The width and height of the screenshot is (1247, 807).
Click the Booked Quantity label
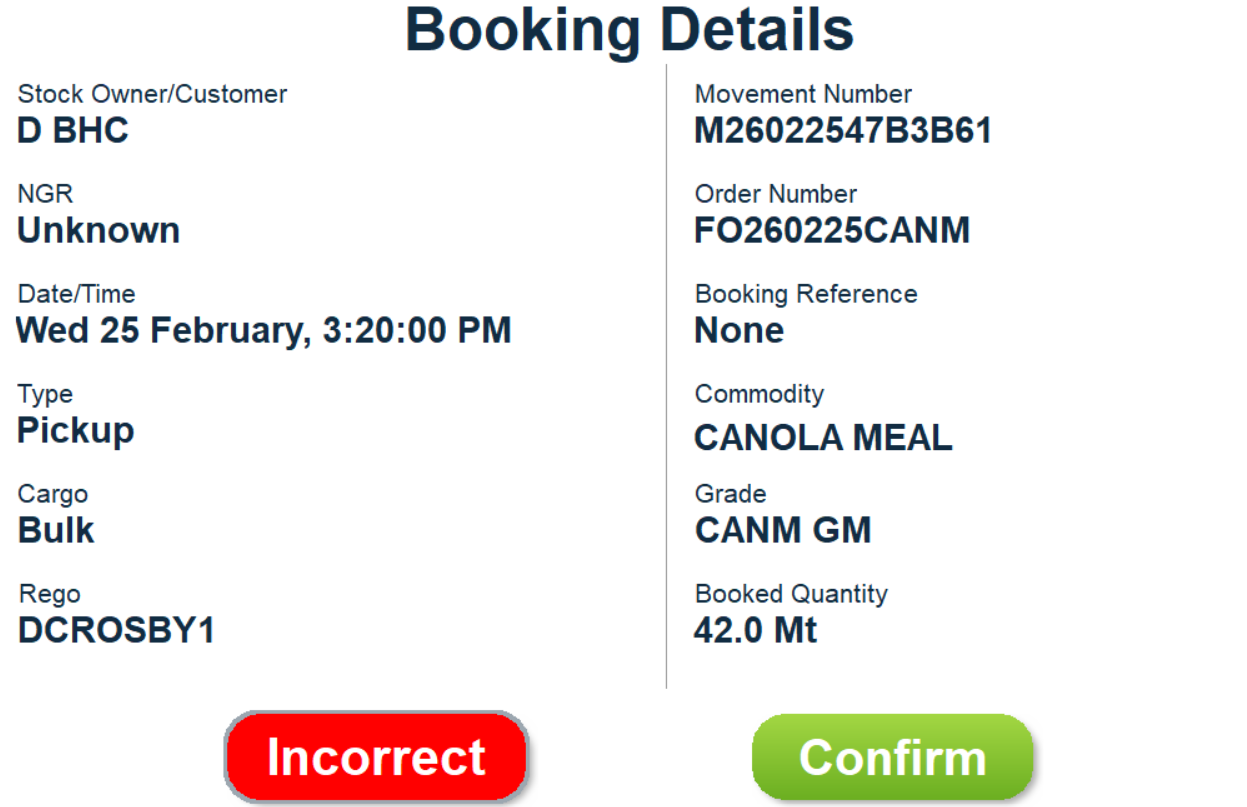coord(791,594)
